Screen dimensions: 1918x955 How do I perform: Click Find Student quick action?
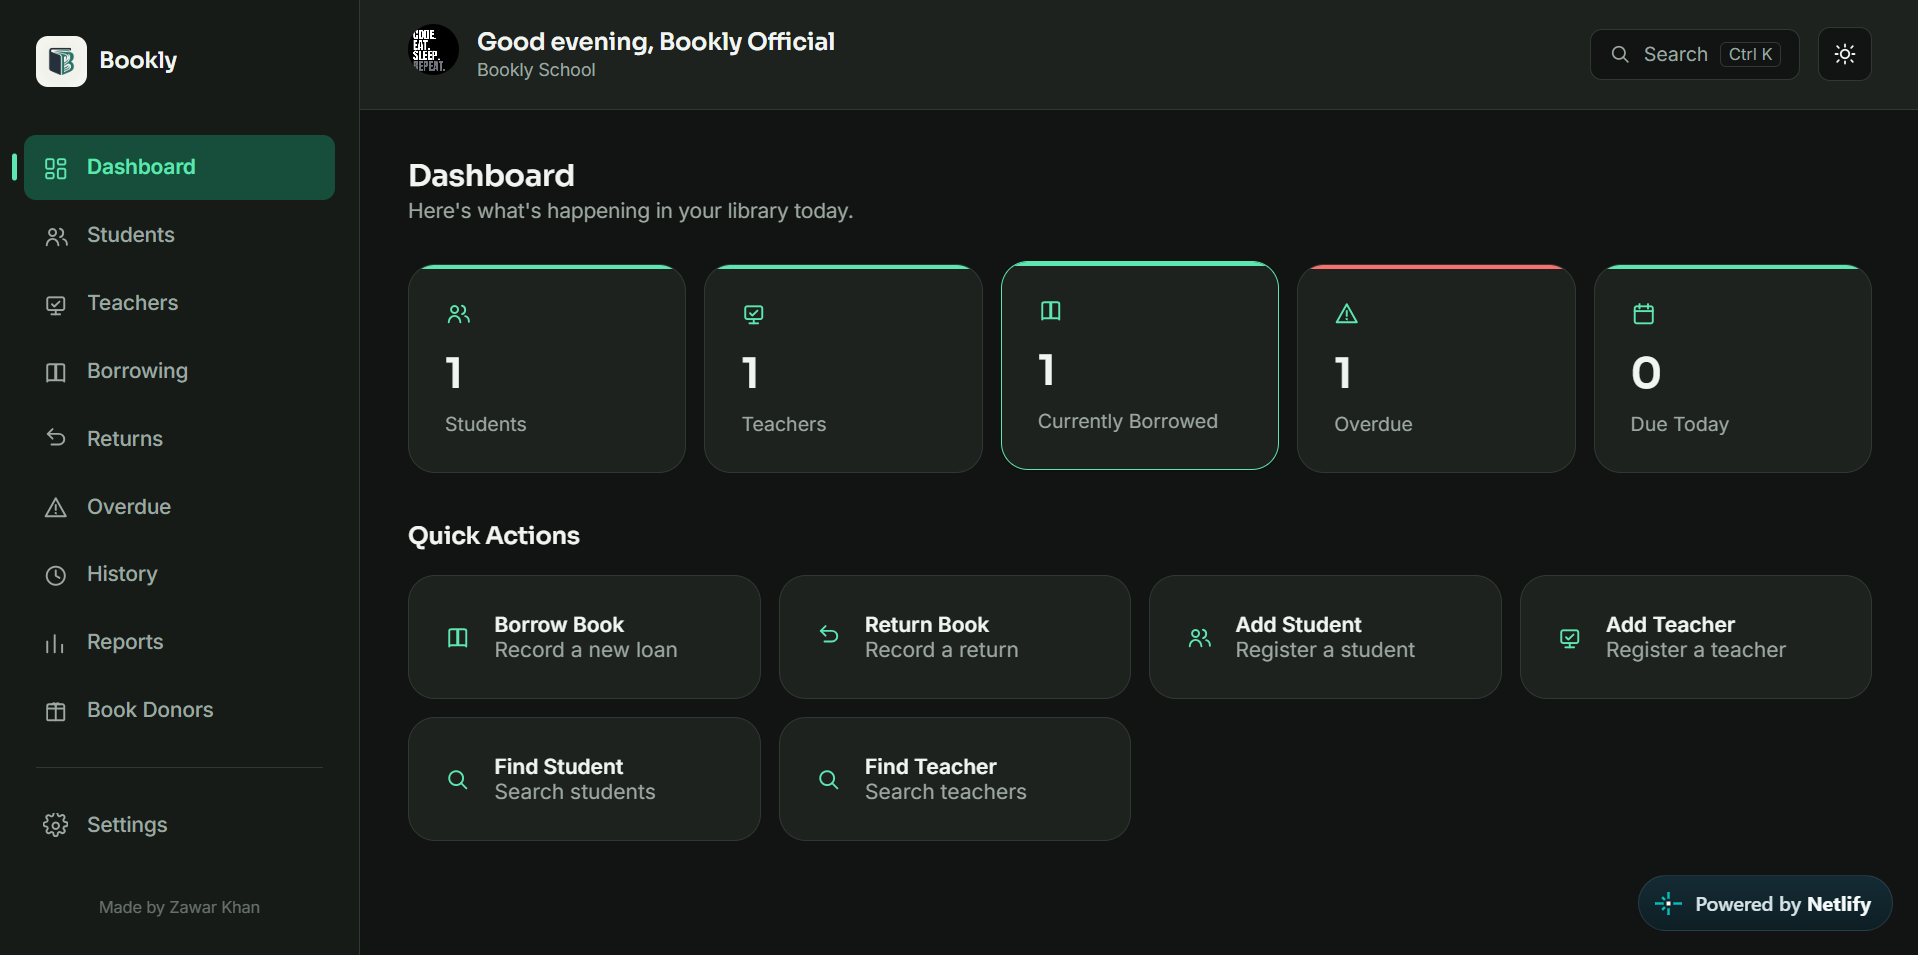pyautogui.click(x=584, y=779)
